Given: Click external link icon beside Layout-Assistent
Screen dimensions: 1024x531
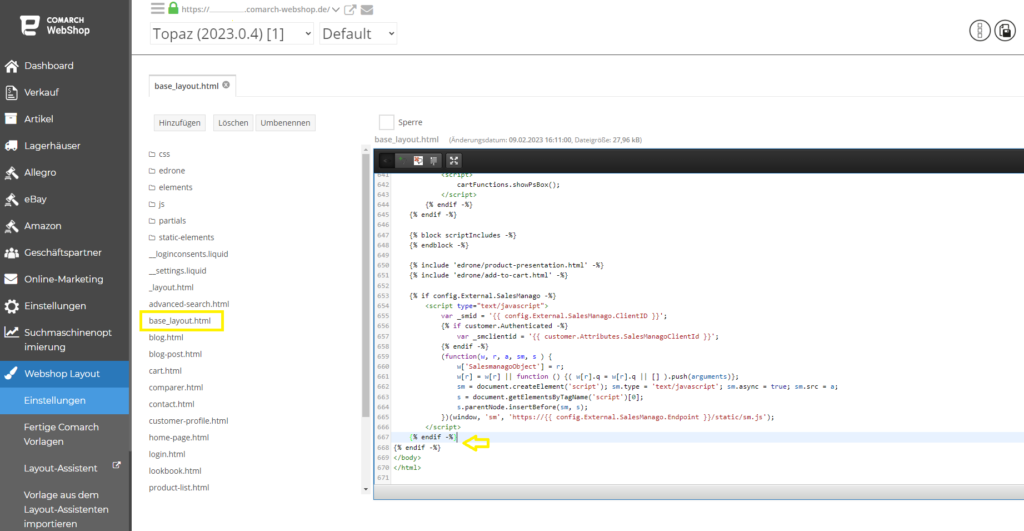Looking at the screenshot, I should tap(116, 465).
